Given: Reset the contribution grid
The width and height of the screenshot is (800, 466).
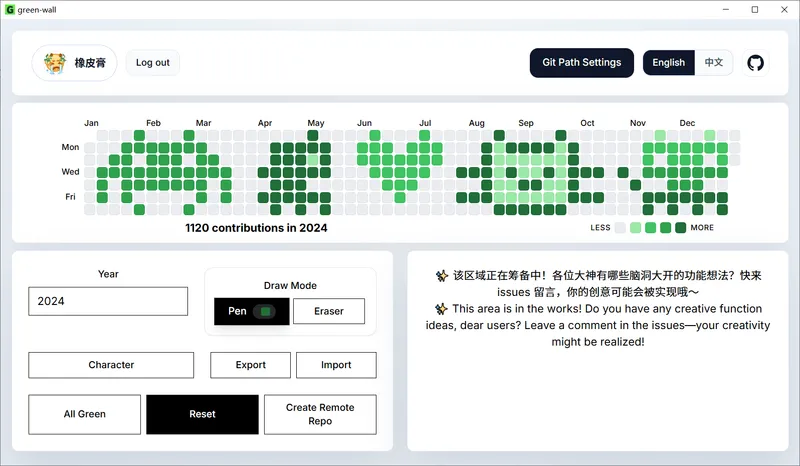Looking at the screenshot, I should pos(203,414).
